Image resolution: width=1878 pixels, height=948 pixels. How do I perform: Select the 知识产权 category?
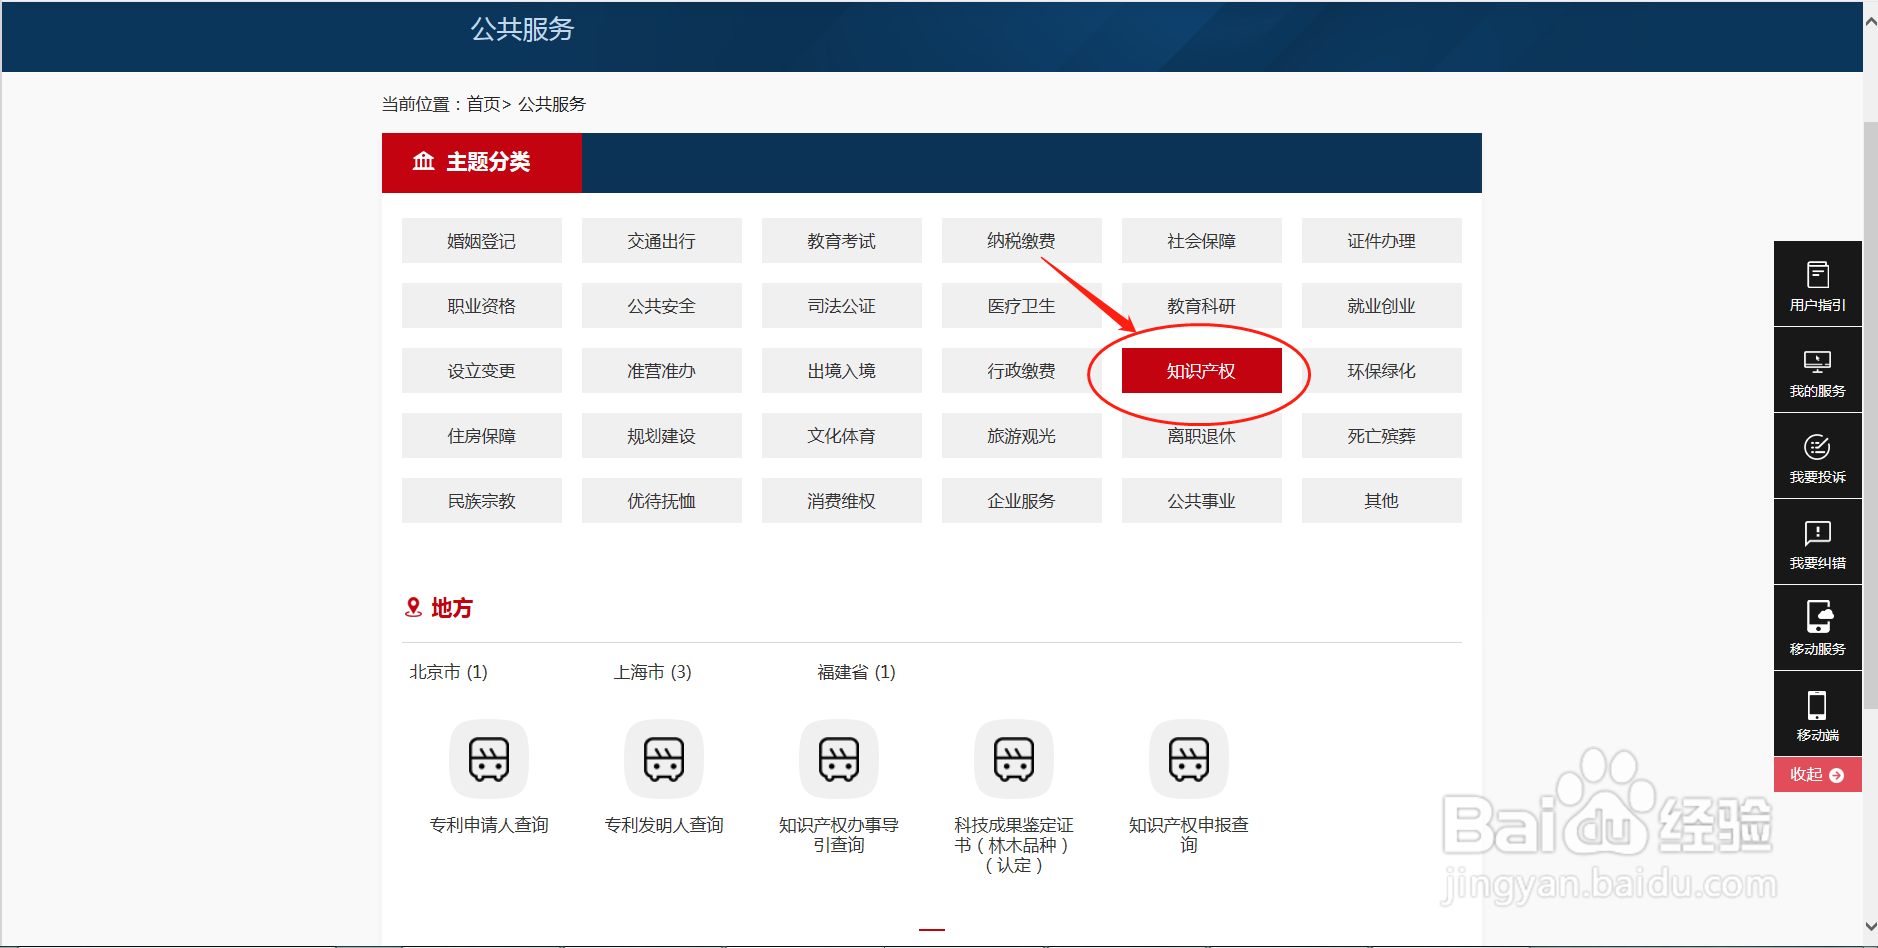[1201, 370]
